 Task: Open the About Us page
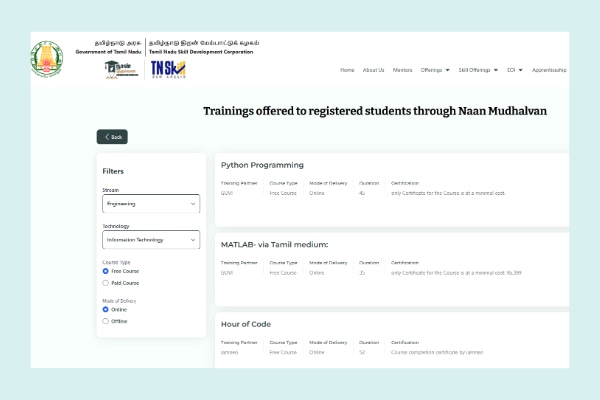[373, 70]
